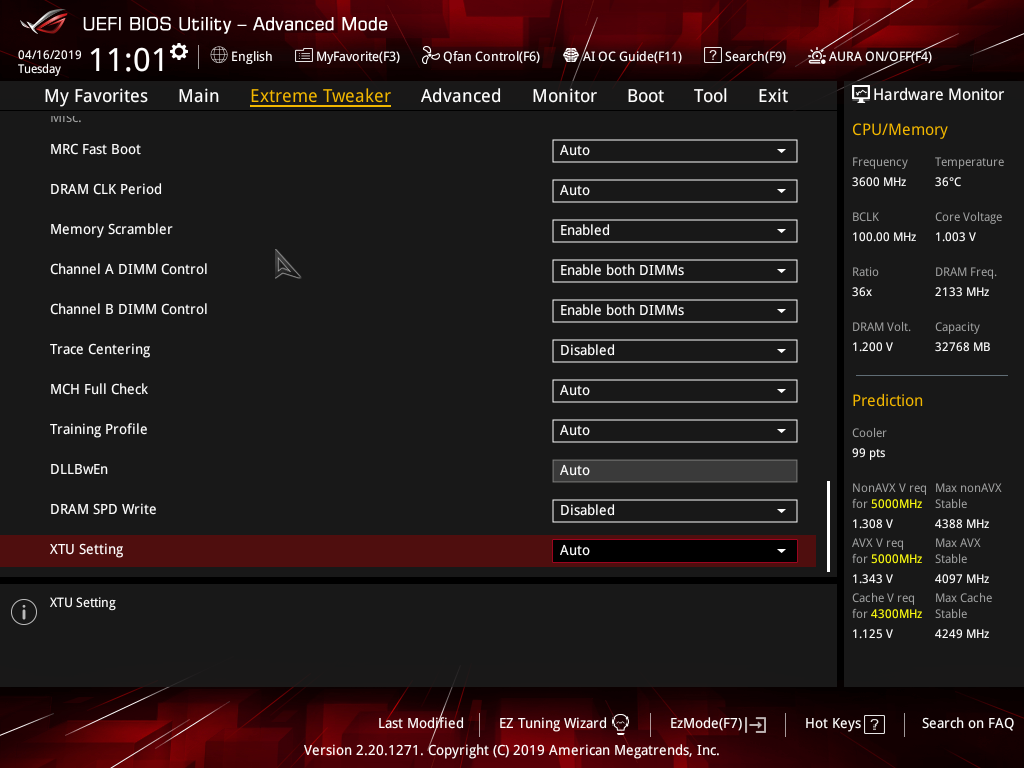Image resolution: width=1024 pixels, height=768 pixels.
Task: Open DRAM CLK Period dropdown
Action: coord(675,191)
